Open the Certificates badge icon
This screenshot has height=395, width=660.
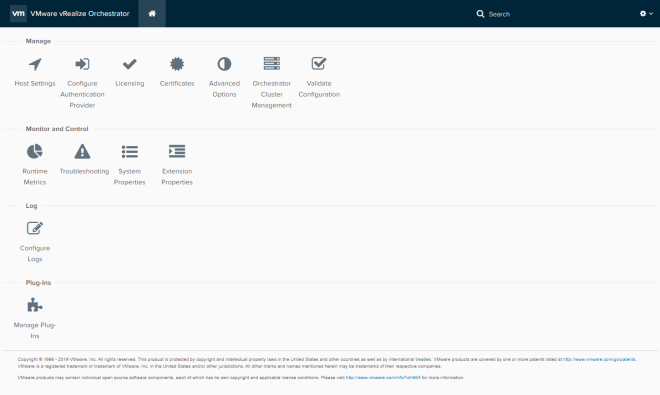tap(177, 64)
